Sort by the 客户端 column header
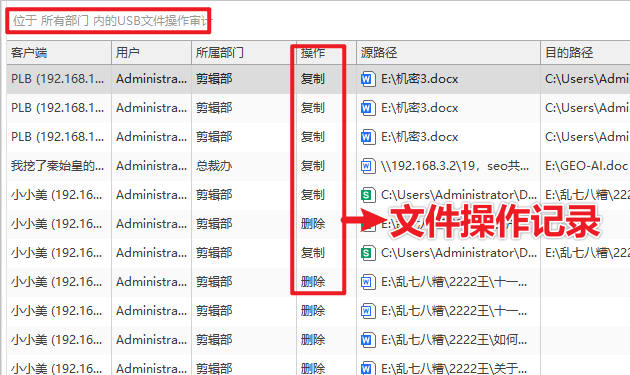630x375 pixels. point(59,53)
